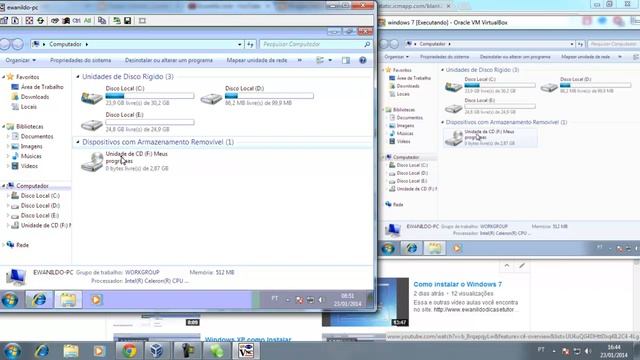Toggle the VNC toolbar Ctrl key
This screenshot has height=360, width=640.
tap(76, 20)
